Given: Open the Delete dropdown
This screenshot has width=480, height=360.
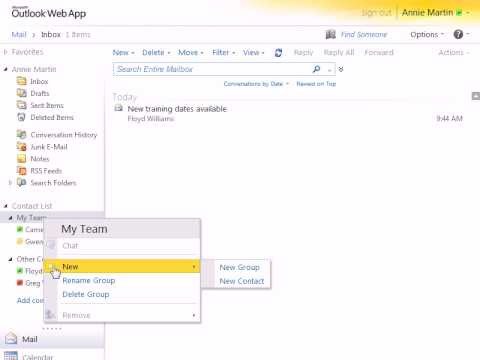Looking at the screenshot, I should click(x=156, y=53).
